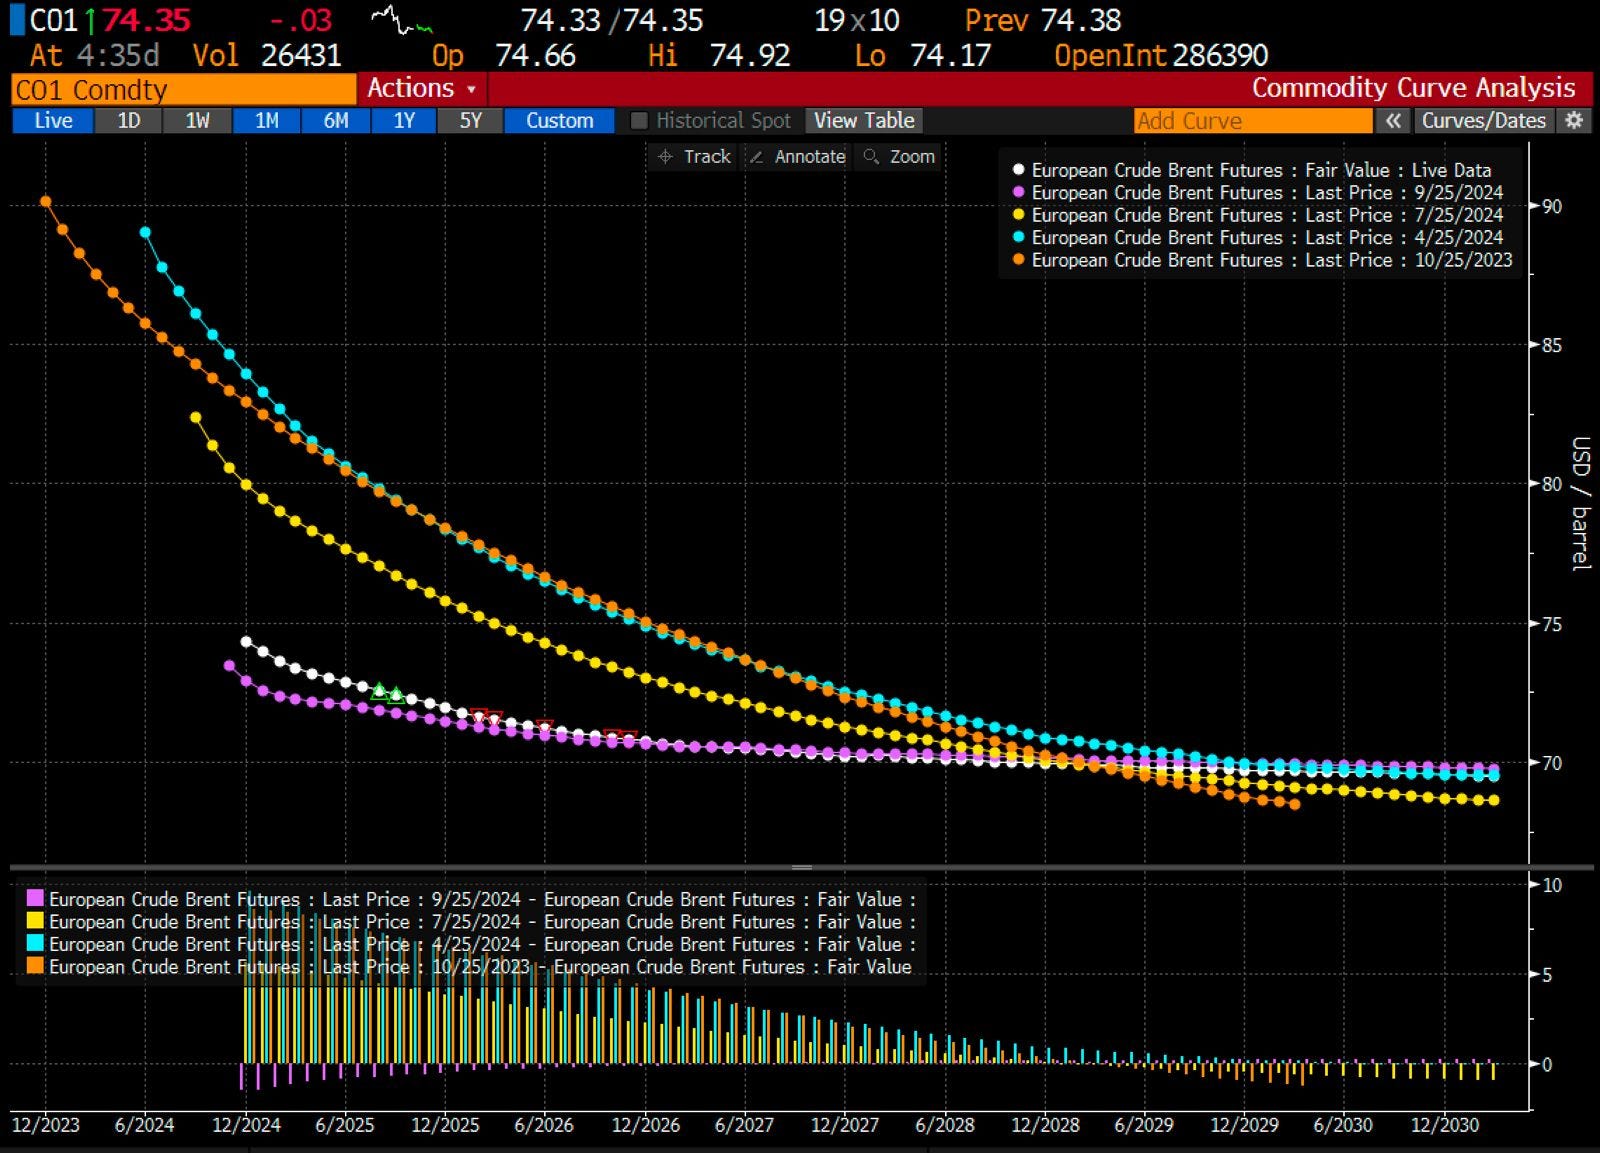Click the magenta 9/25/2024 legend dot
The height and width of the screenshot is (1153, 1600).
(1018, 192)
